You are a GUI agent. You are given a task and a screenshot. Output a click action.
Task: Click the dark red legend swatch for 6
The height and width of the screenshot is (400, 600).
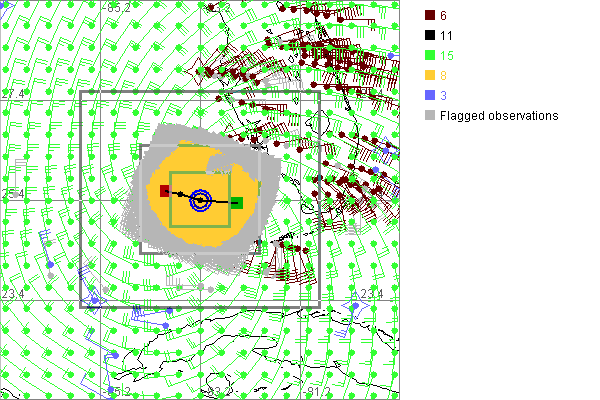429,16
